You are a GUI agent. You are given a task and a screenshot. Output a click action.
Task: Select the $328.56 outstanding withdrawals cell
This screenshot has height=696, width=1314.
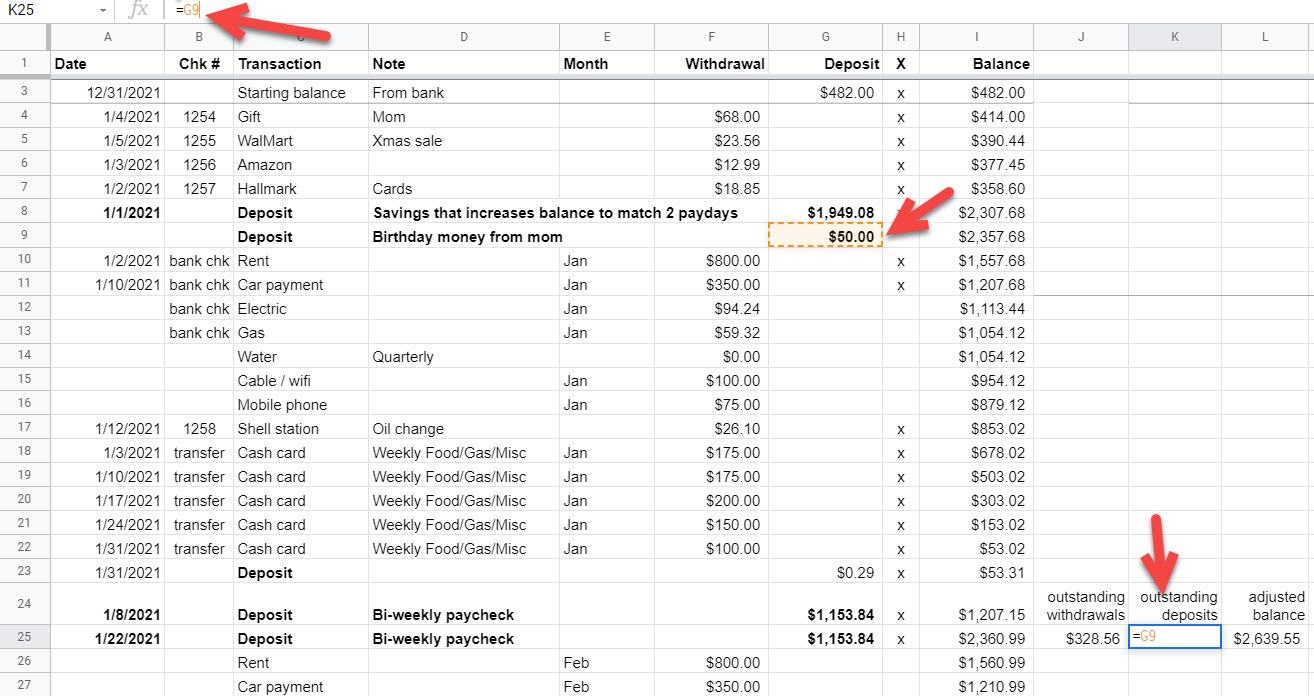[x=1080, y=638]
